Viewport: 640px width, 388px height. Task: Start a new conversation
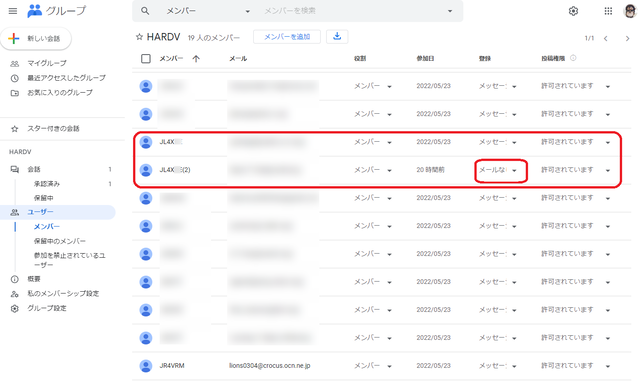point(36,39)
